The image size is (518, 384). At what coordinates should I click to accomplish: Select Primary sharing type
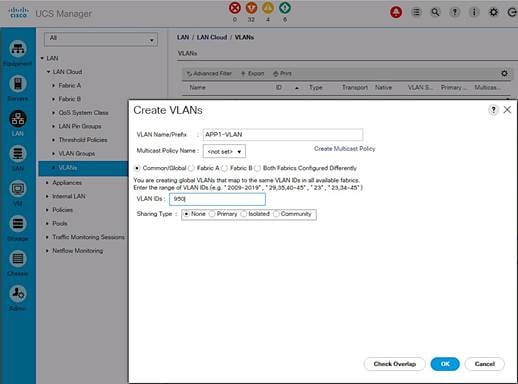212,214
